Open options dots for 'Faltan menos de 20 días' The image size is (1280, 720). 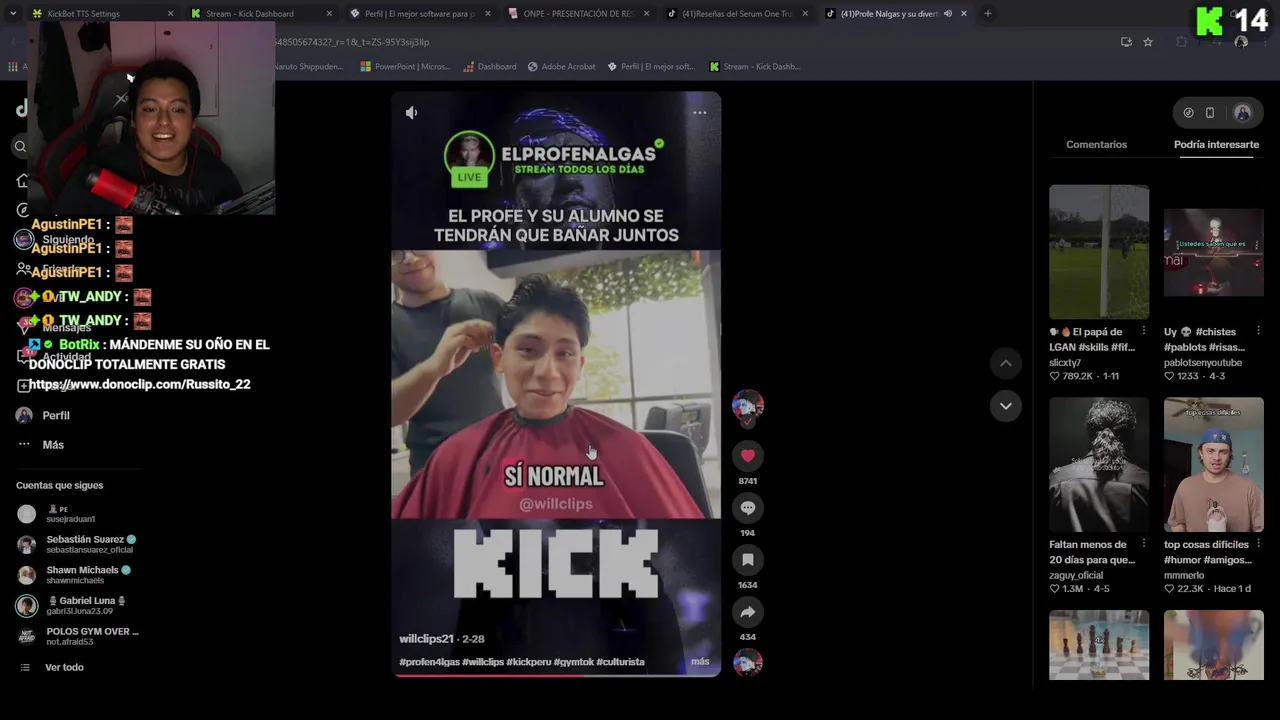coord(1143,544)
